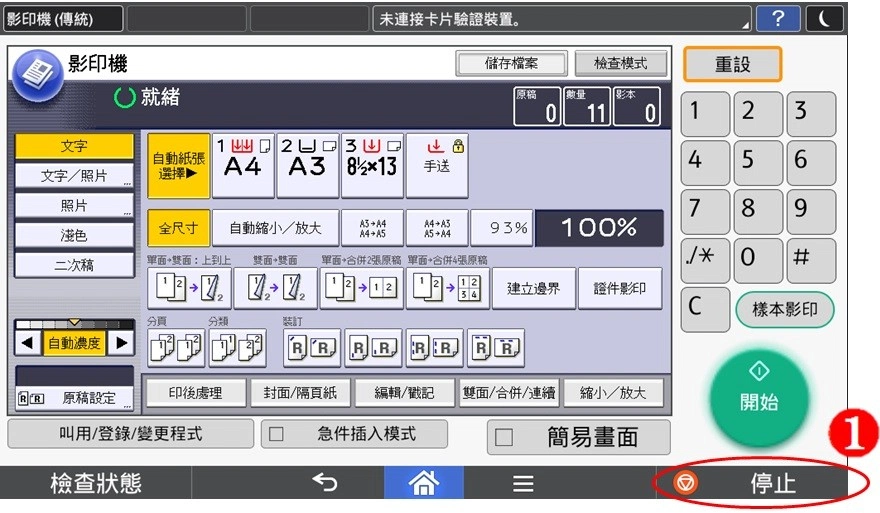Open 雙面/合併/連續 menu
Viewport: 880px width, 513px height.
pos(509,392)
